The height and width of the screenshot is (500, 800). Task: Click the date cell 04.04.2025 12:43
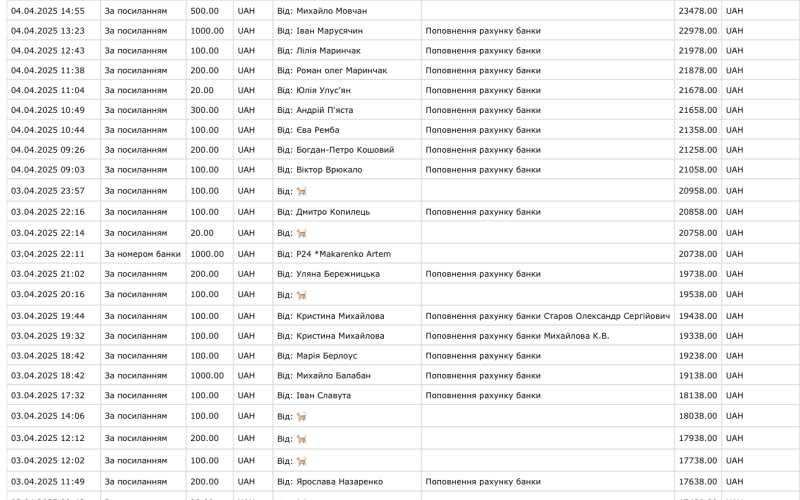[x=48, y=51]
